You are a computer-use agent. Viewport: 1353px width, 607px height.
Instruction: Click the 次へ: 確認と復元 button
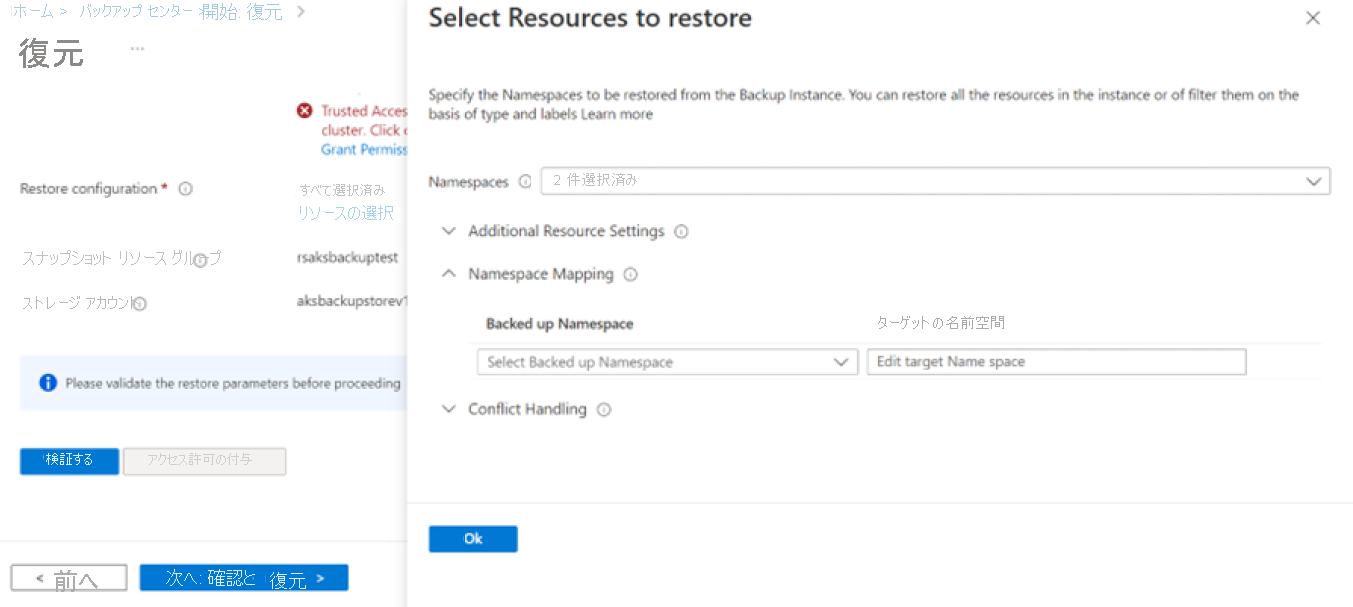tap(244, 578)
